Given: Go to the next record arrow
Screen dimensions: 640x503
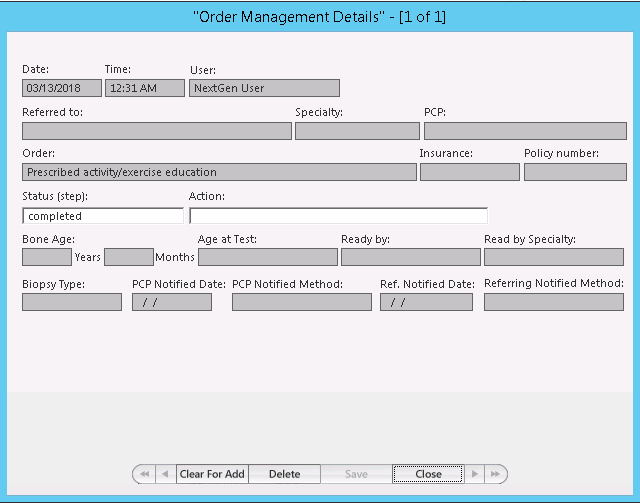Looking at the screenshot, I should (x=474, y=474).
